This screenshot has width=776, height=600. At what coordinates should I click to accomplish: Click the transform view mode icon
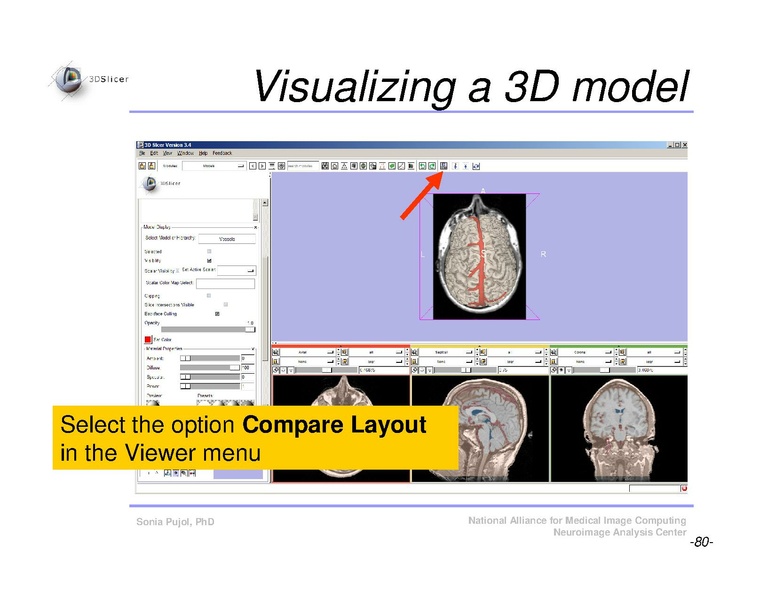pos(476,166)
